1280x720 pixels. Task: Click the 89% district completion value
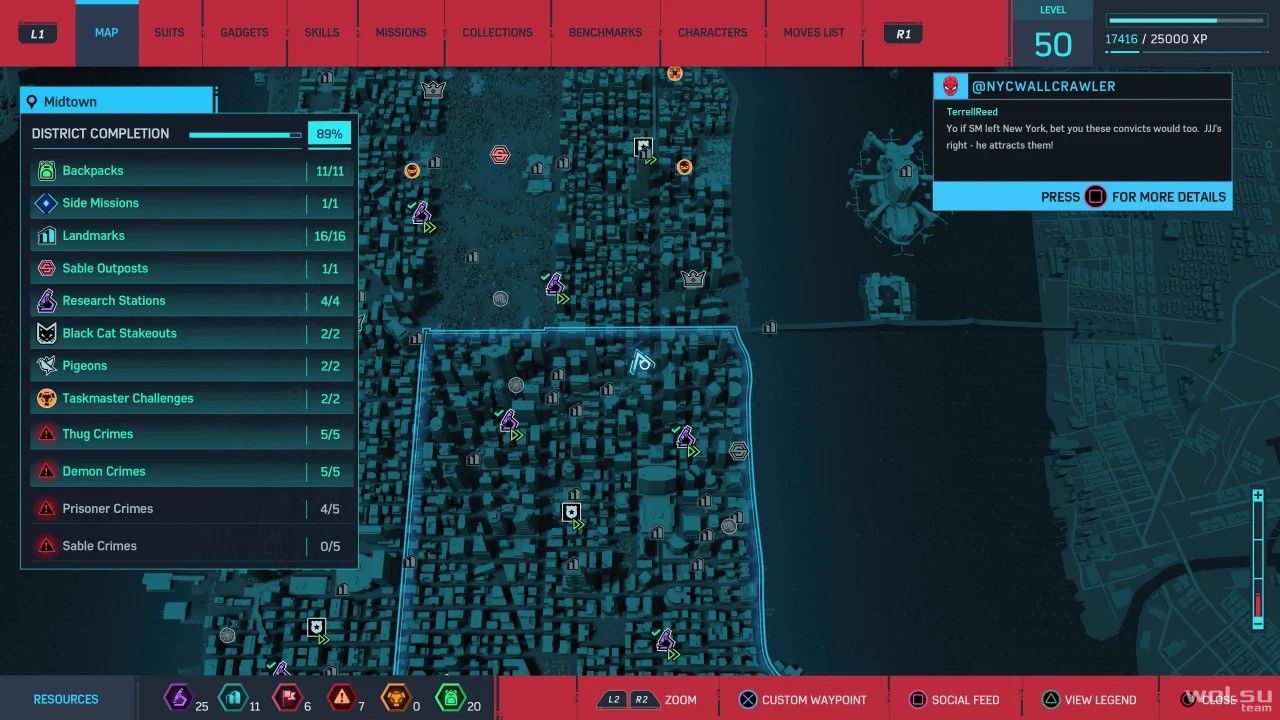(329, 134)
